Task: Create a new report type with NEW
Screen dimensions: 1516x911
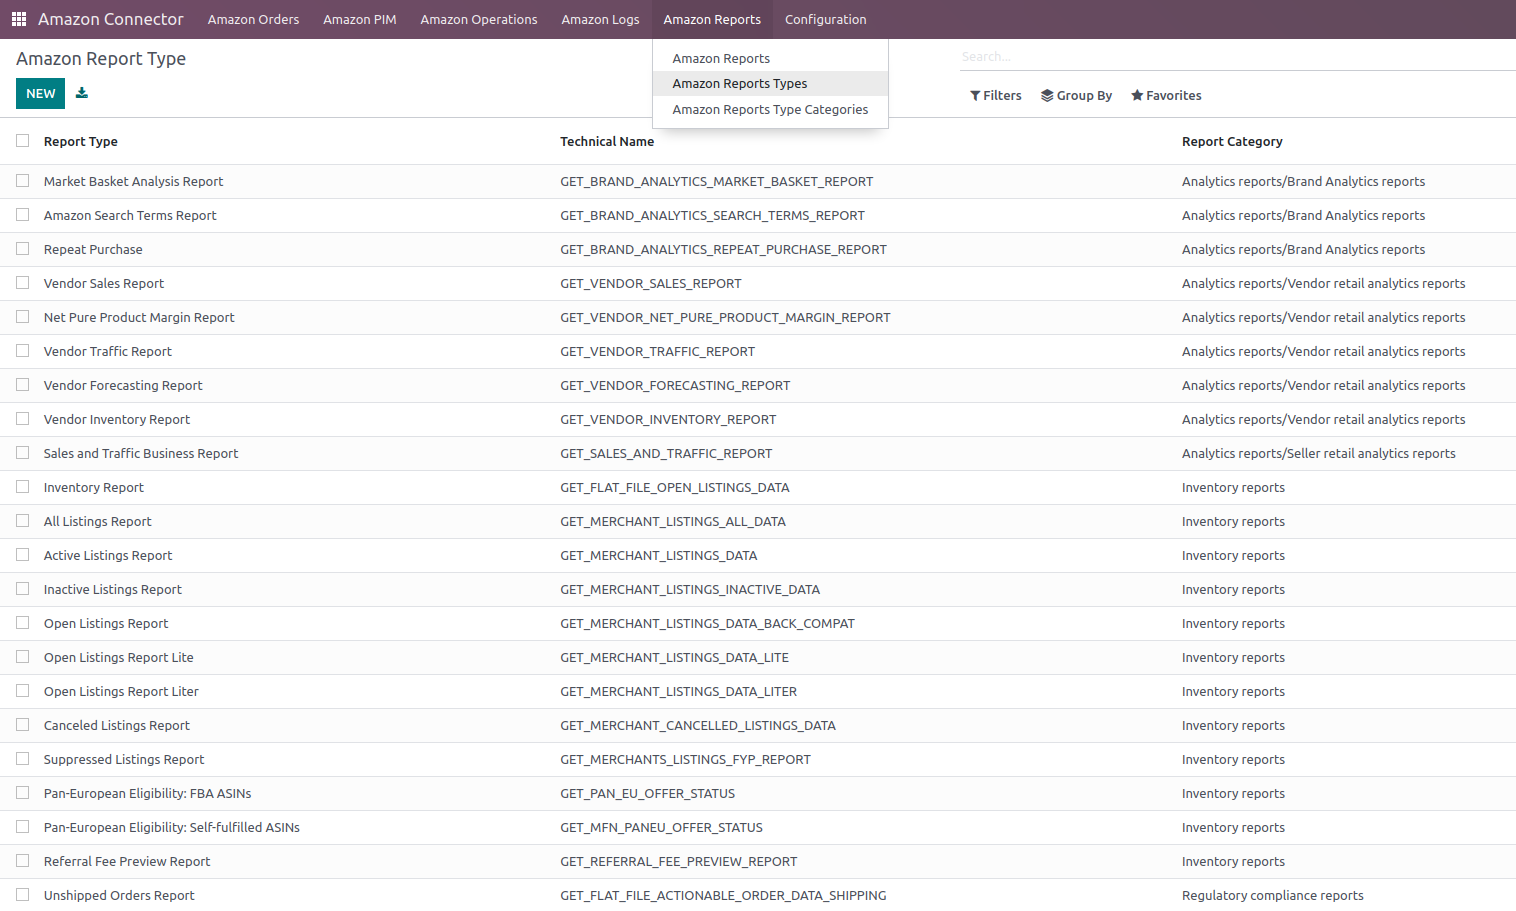Action: coord(41,93)
